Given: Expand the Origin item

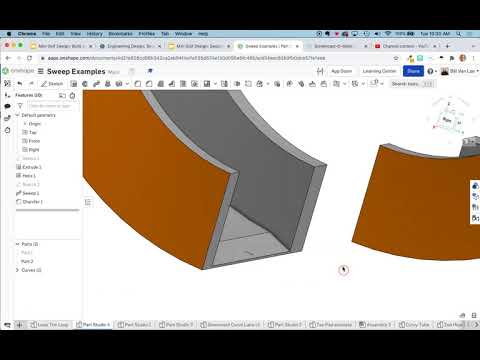Looking at the screenshot, I should tap(25, 124).
